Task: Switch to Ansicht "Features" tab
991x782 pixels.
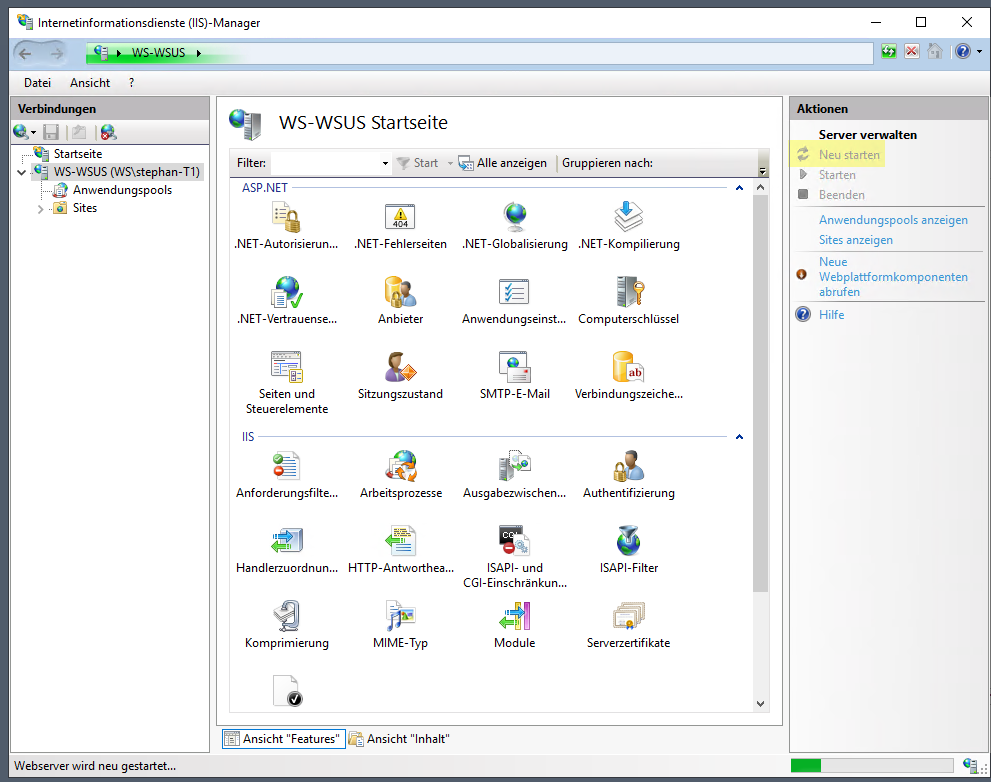Action: [x=284, y=739]
